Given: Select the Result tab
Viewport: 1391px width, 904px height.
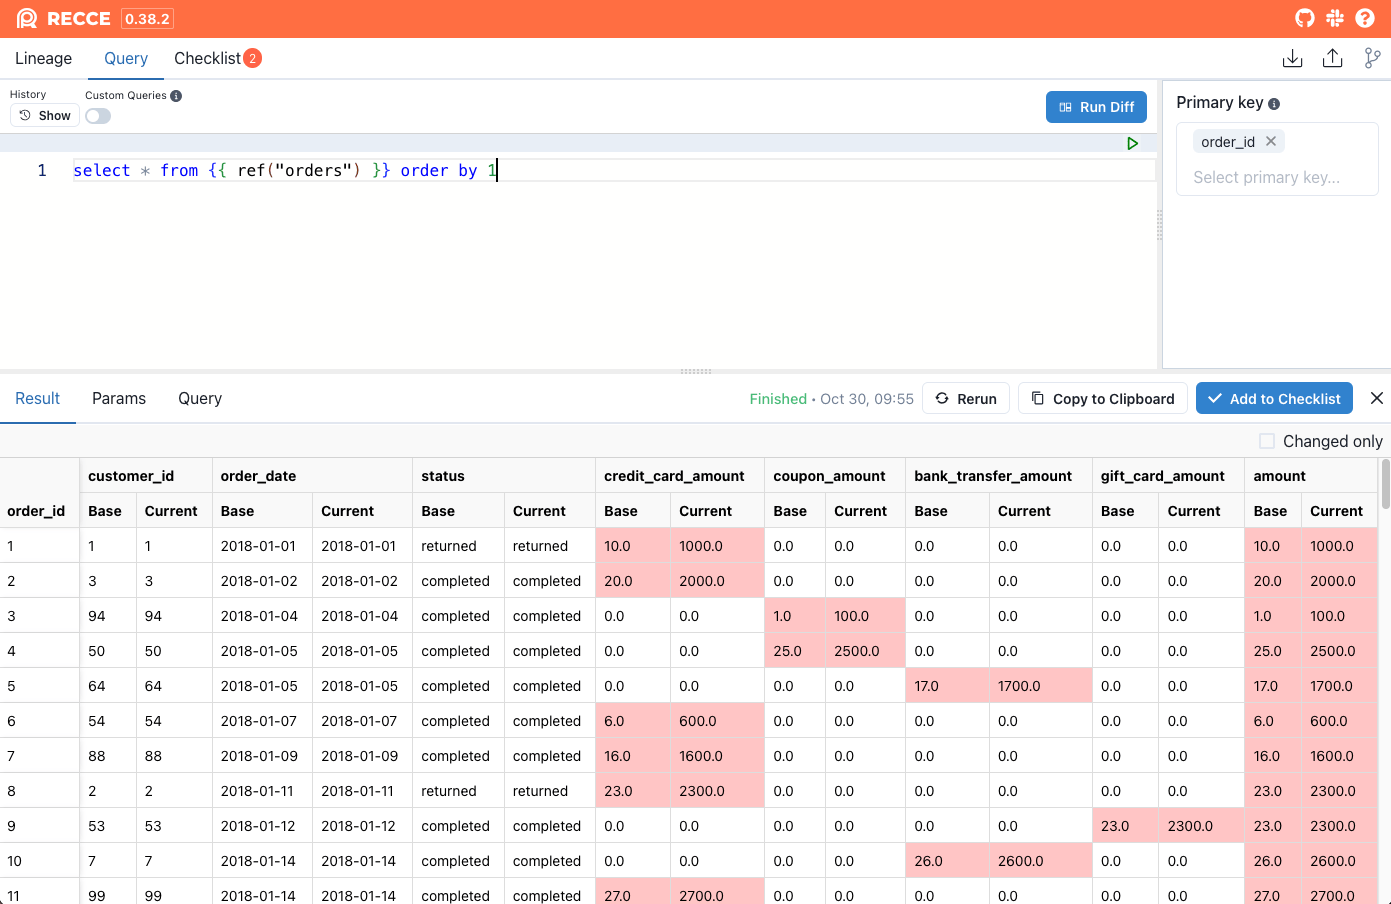Looking at the screenshot, I should coord(38,398).
